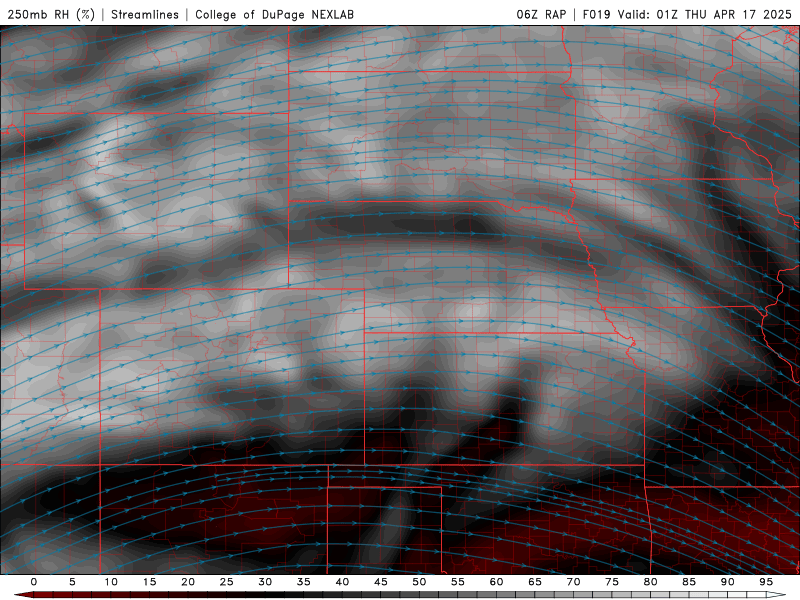Screen dimensions: 800x600
Task: Select the '20' value on the color scale
Action: (x=188, y=582)
